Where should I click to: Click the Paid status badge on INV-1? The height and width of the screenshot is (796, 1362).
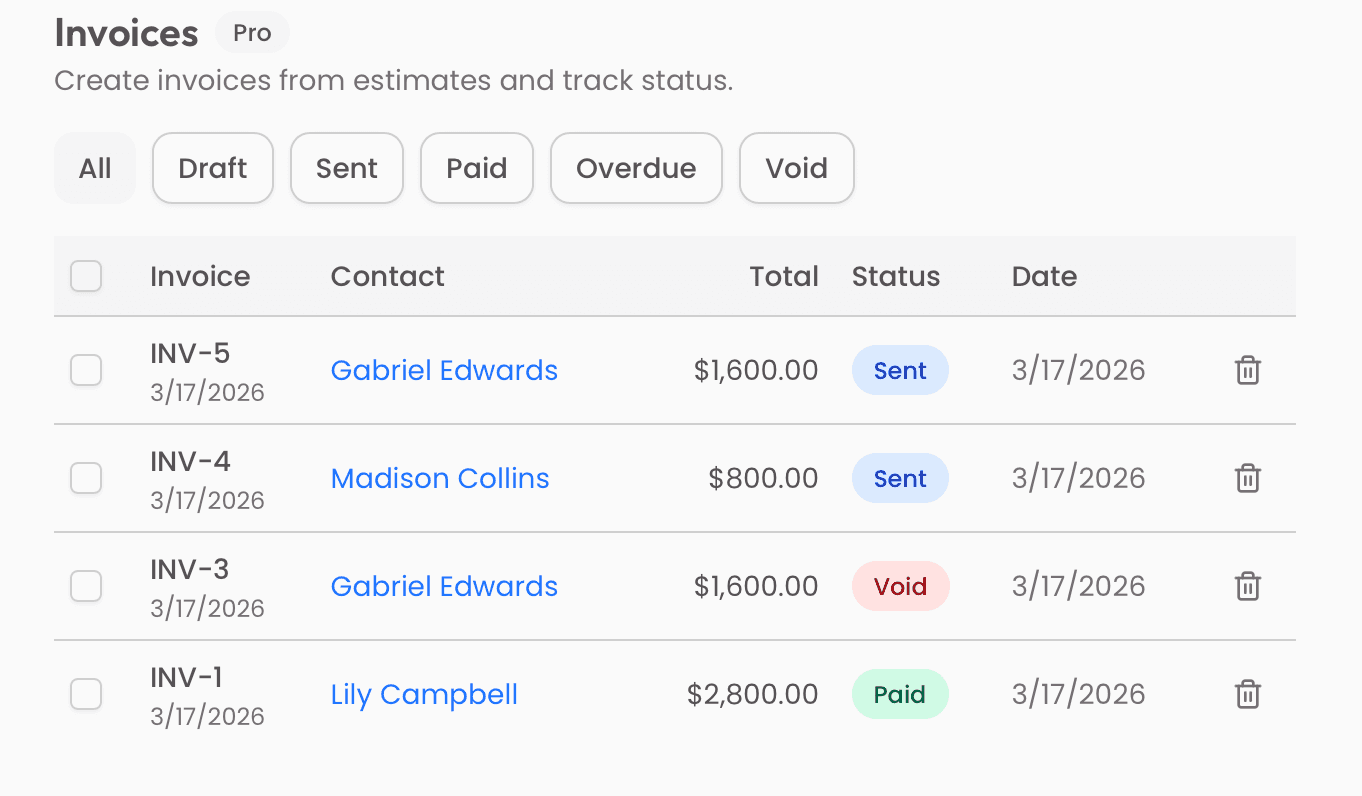[x=900, y=694]
